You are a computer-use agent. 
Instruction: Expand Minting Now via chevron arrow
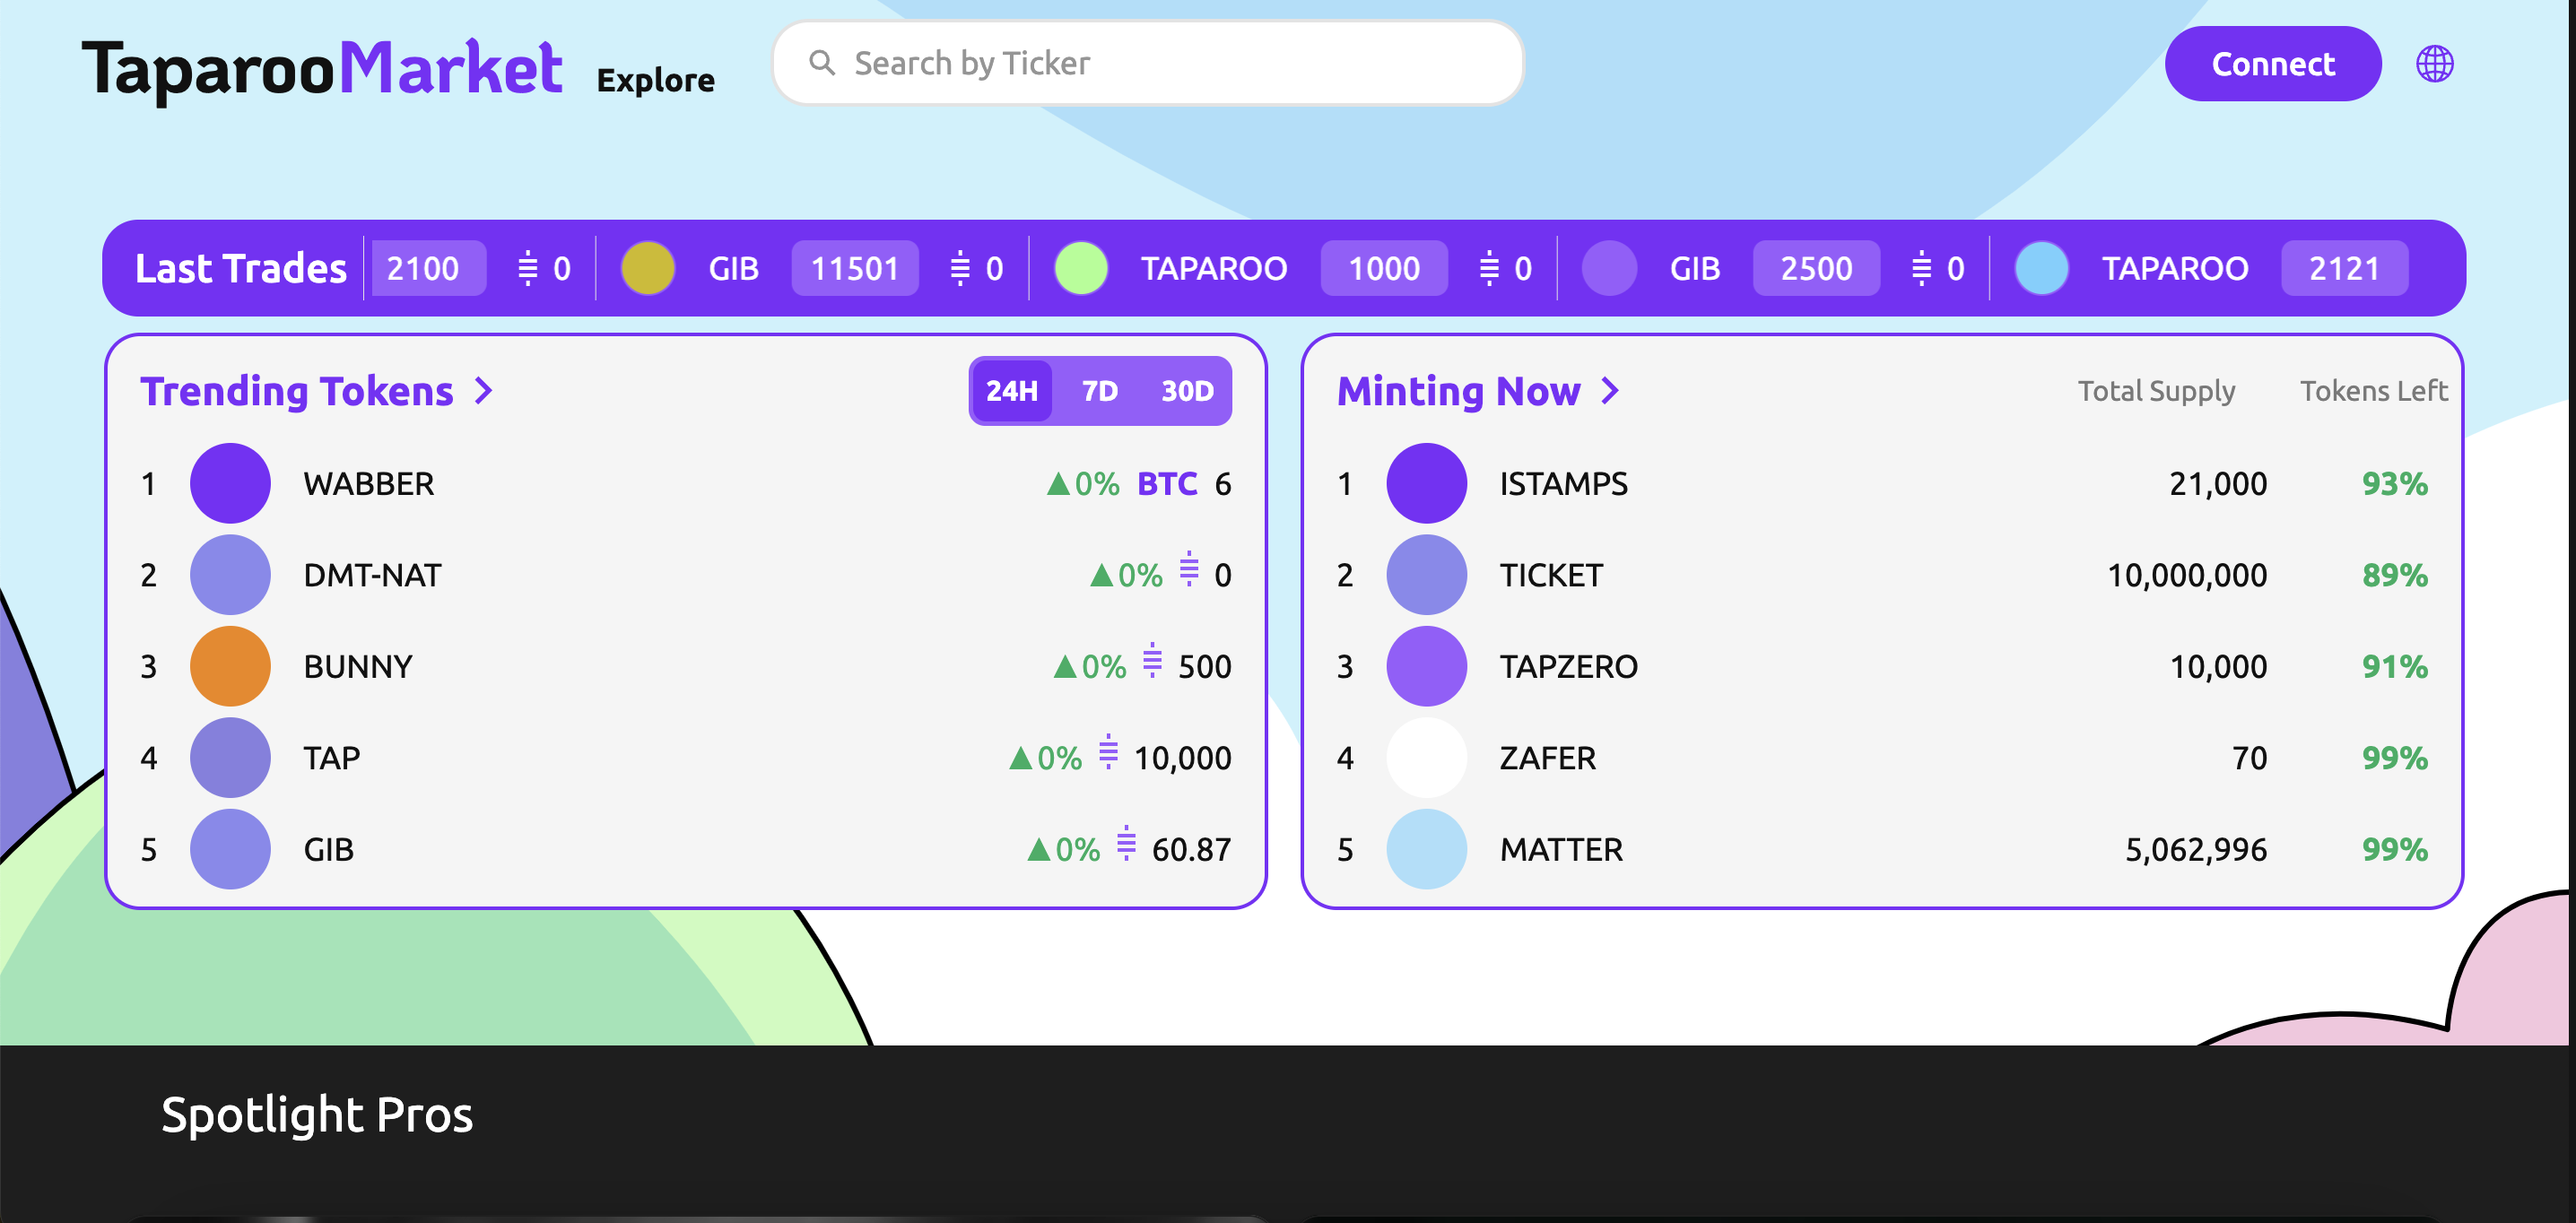(1609, 391)
